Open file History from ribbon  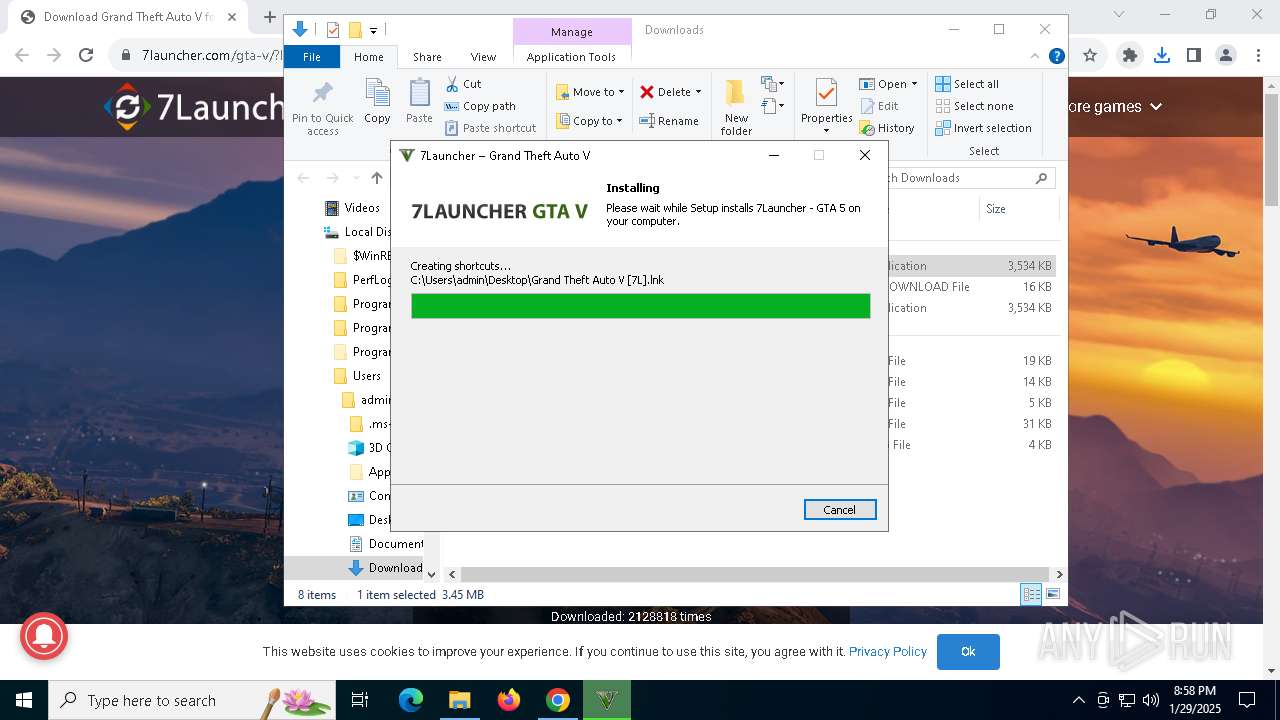point(887,128)
